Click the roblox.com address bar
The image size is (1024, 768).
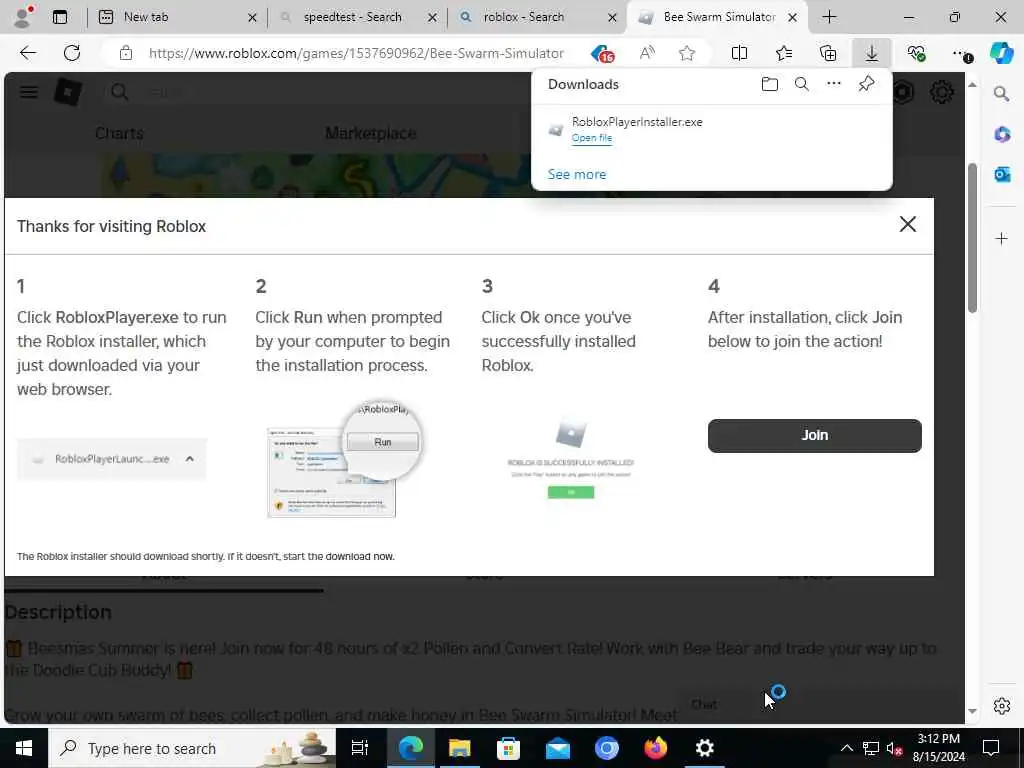click(356, 53)
